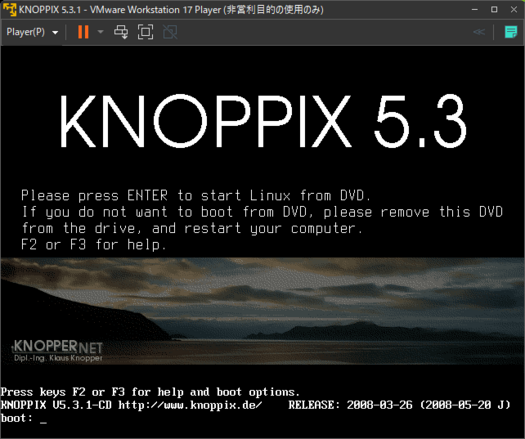Click the http://www.knoppix.de/ URL text
This screenshot has width=525, height=439.
pos(190,405)
